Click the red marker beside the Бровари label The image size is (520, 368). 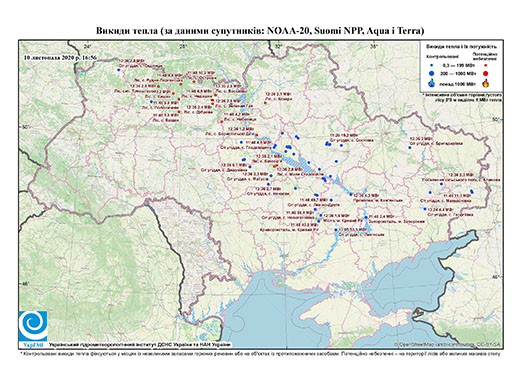pyautogui.click(x=265, y=103)
